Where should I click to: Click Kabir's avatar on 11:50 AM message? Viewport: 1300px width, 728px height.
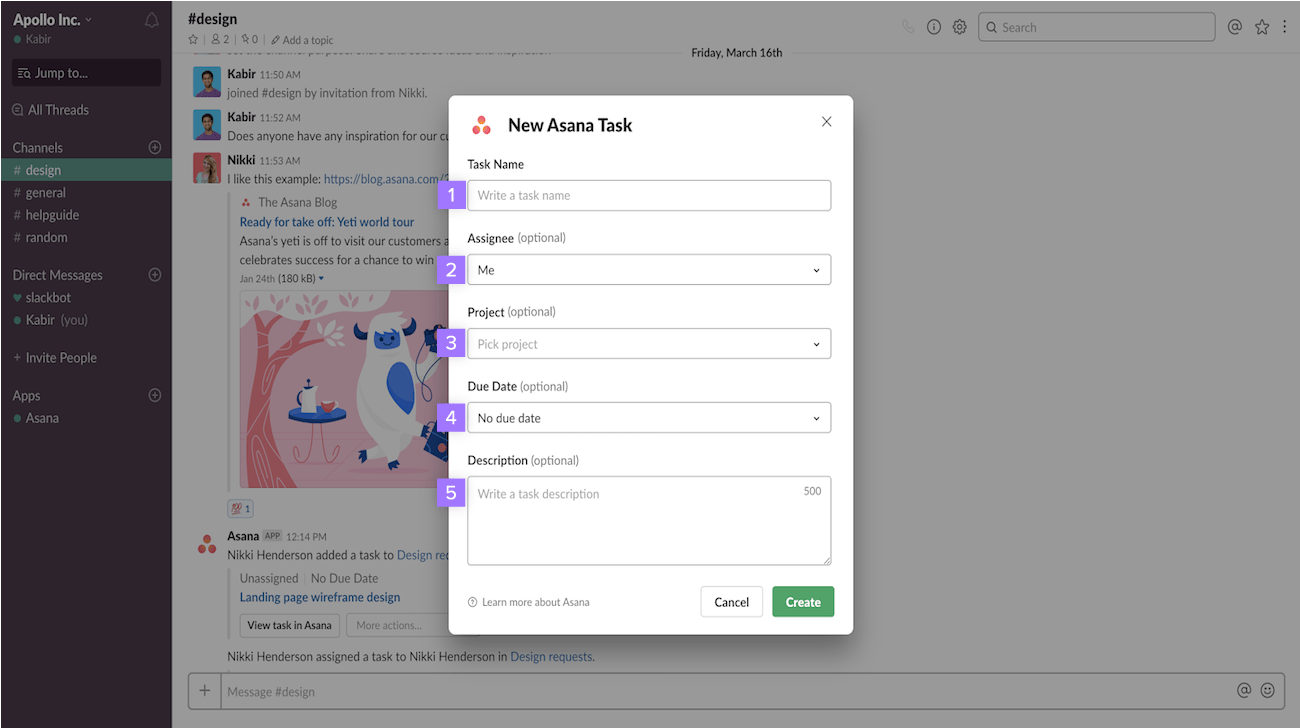[x=207, y=82]
